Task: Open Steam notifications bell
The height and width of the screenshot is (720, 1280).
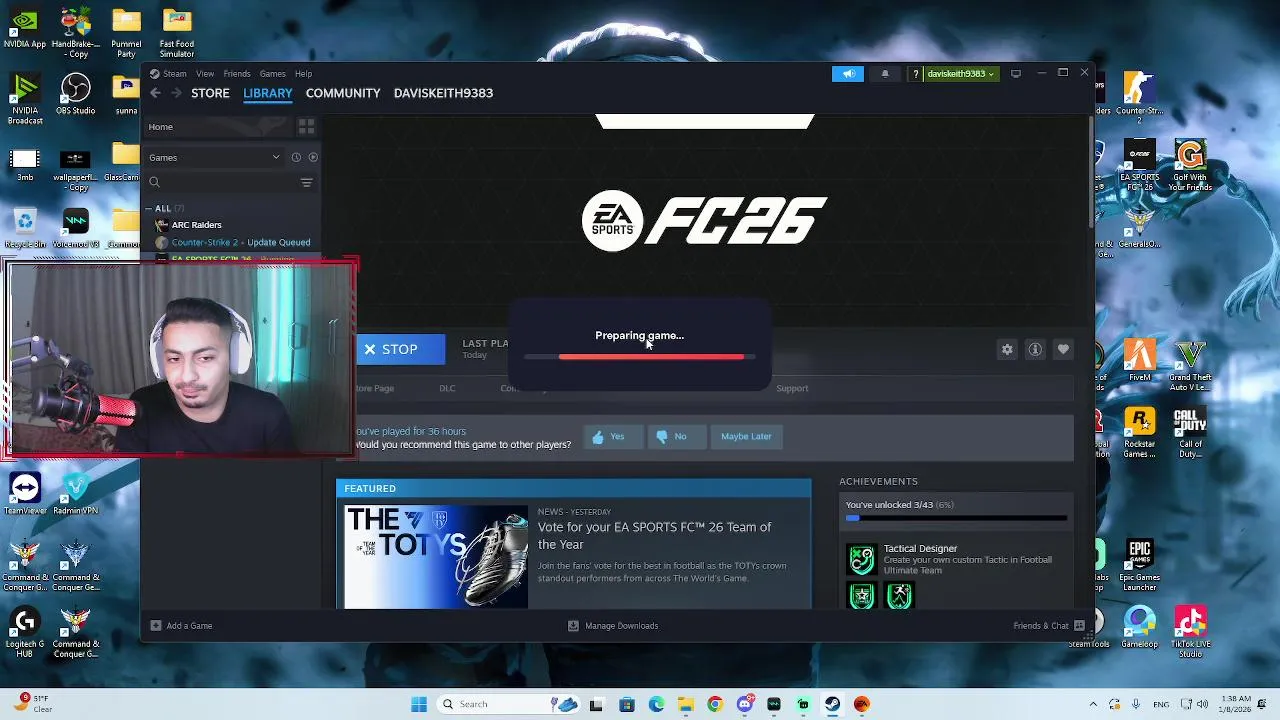Action: click(x=884, y=73)
